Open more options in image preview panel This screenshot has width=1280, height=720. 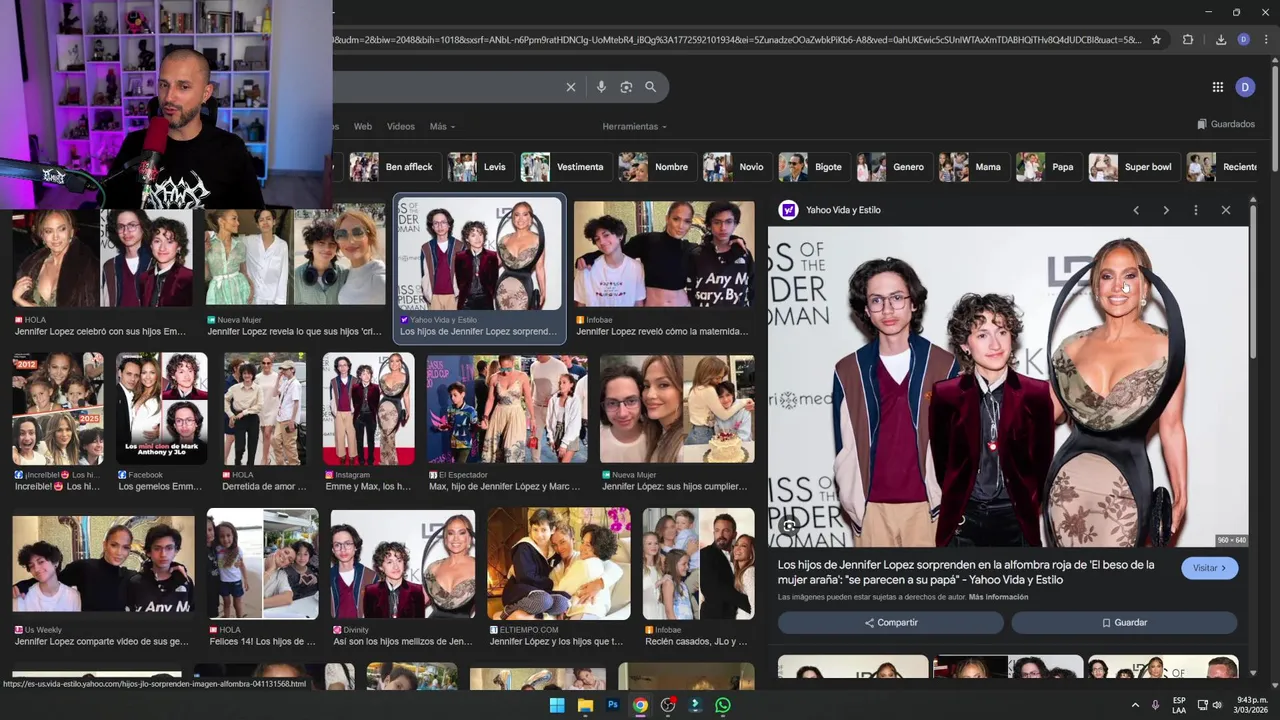1196,210
